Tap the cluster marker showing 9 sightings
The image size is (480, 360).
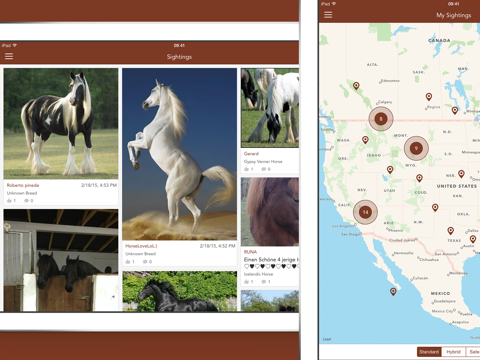(416, 148)
